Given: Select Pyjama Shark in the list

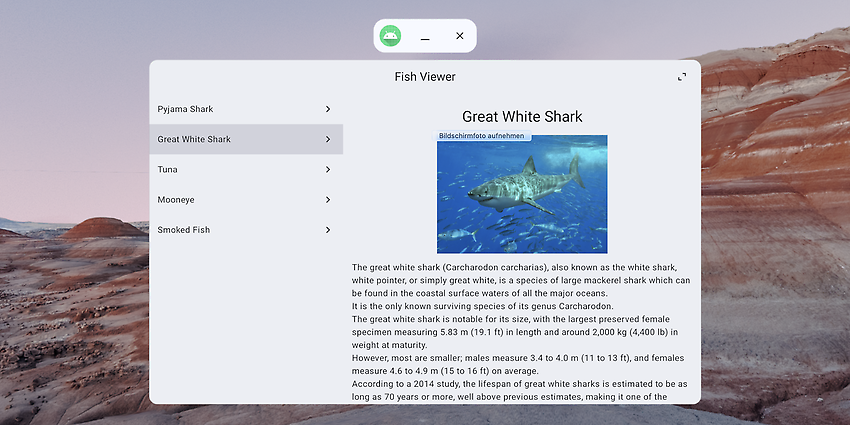Looking at the screenshot, I should (246, 109).
